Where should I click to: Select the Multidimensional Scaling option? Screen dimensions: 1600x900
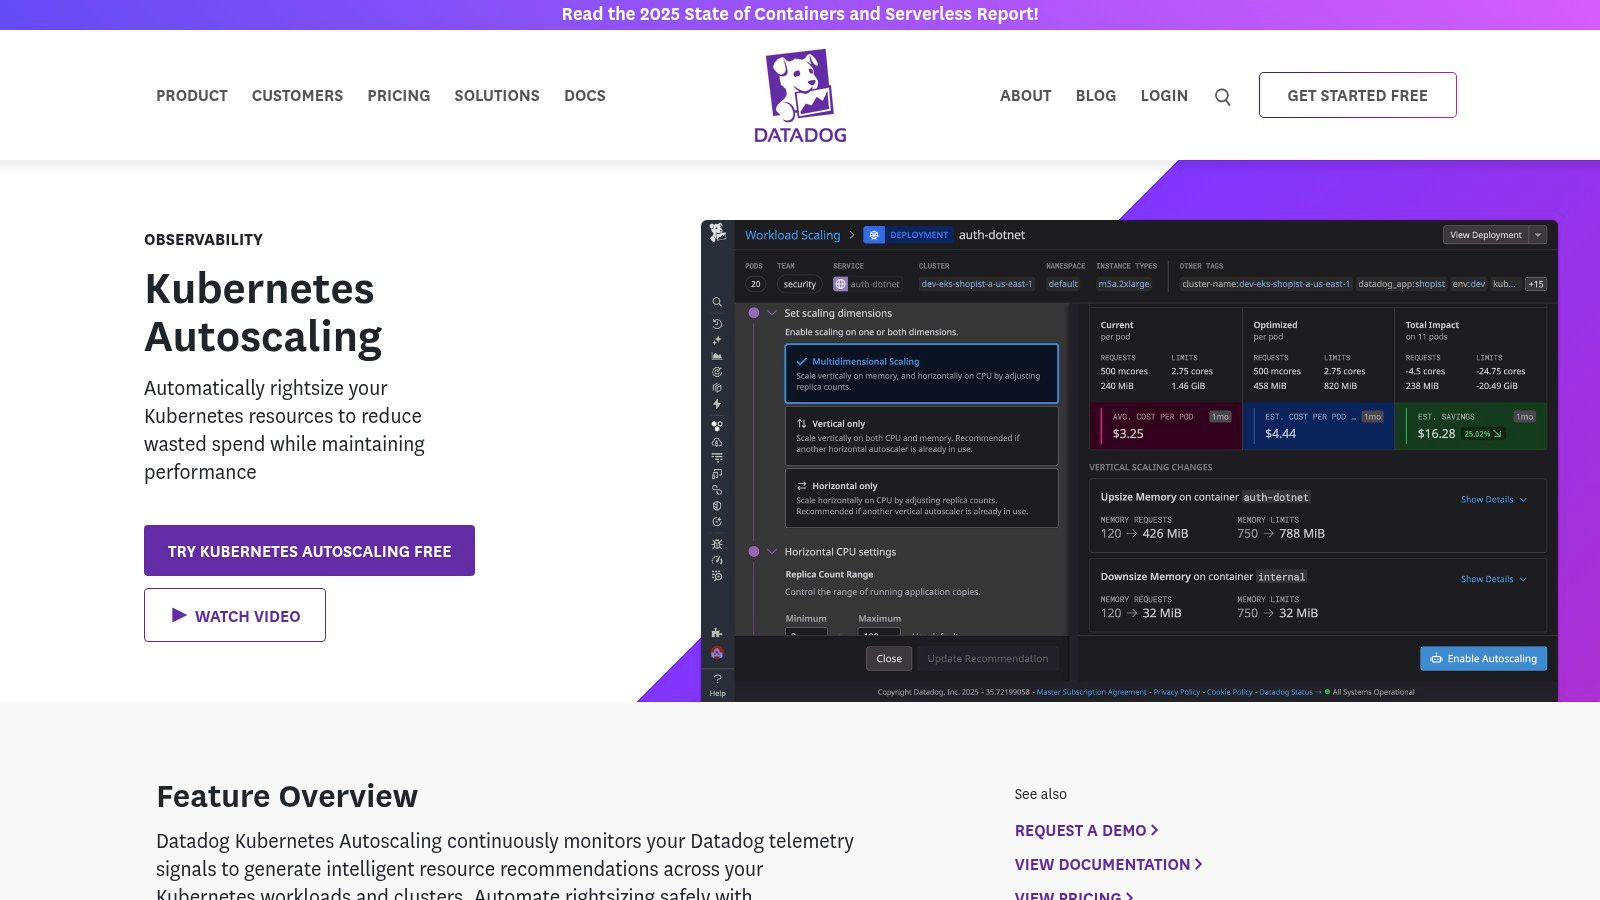pyautogui.click(x=921, y=373)
